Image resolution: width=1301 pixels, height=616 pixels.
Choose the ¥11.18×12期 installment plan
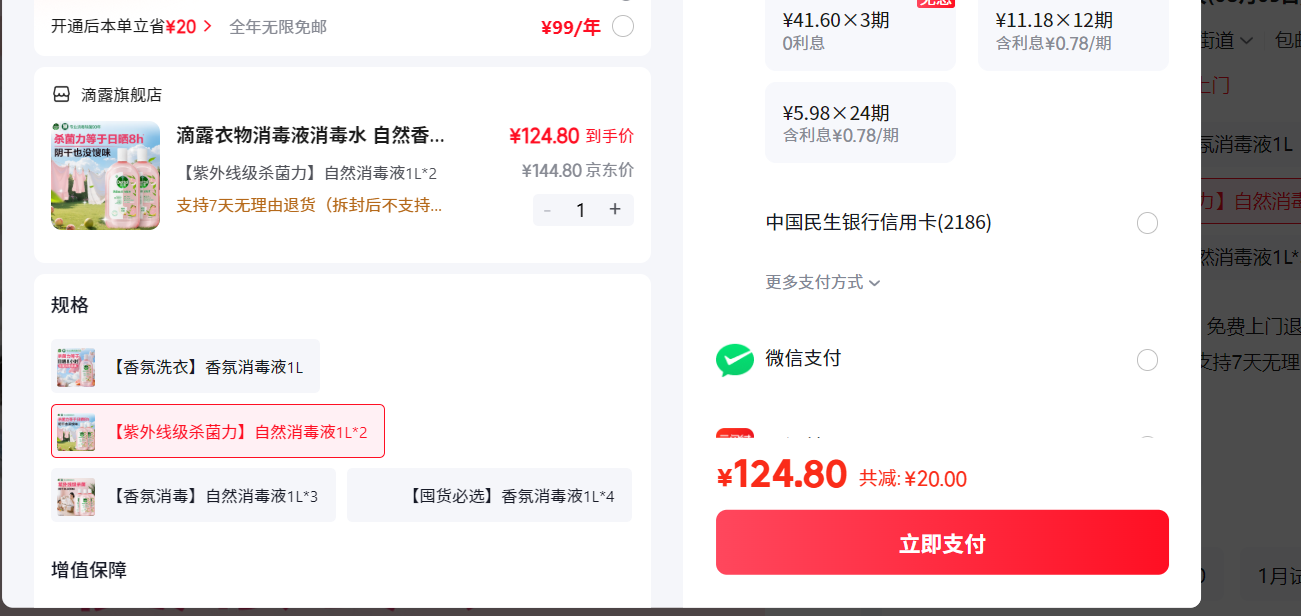click(1073, 31)
